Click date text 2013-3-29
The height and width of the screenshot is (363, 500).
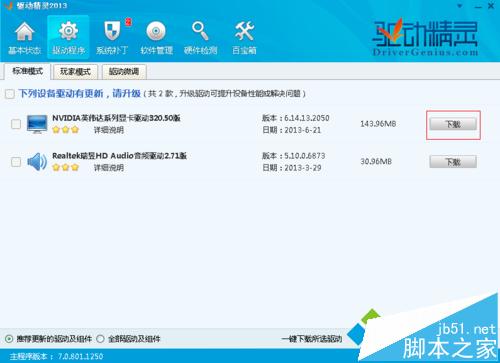[x=303, y=168]
